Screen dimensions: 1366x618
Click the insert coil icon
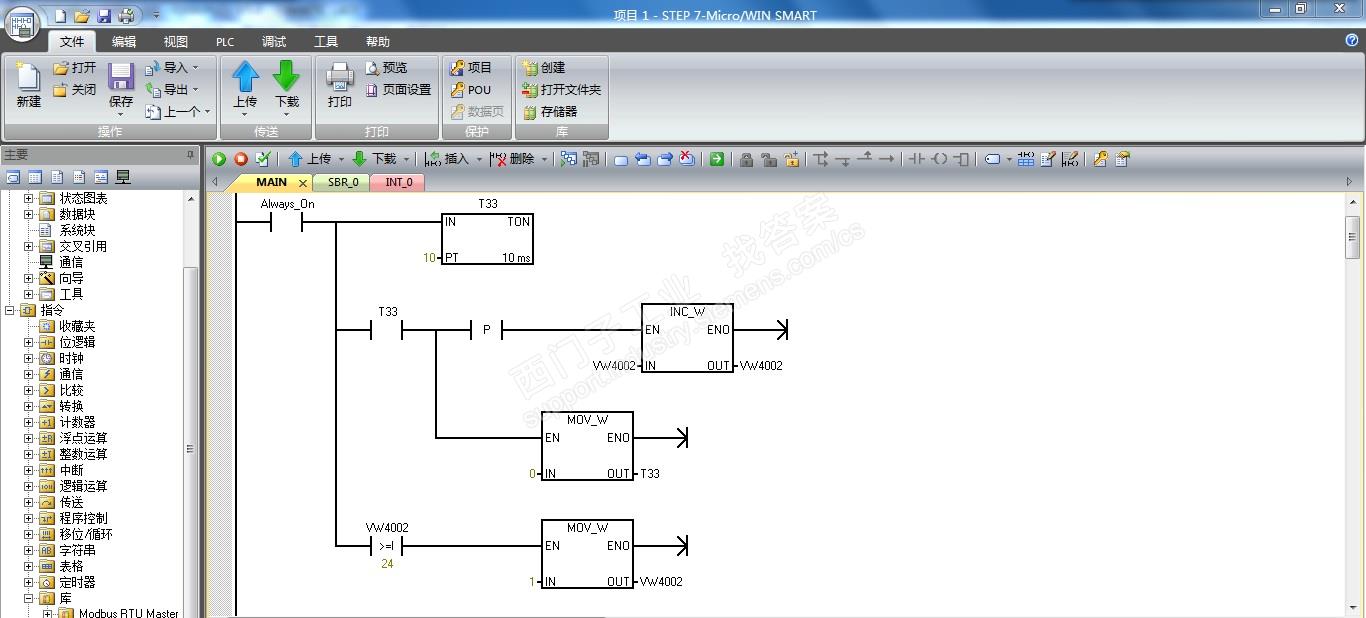point(939,159)
